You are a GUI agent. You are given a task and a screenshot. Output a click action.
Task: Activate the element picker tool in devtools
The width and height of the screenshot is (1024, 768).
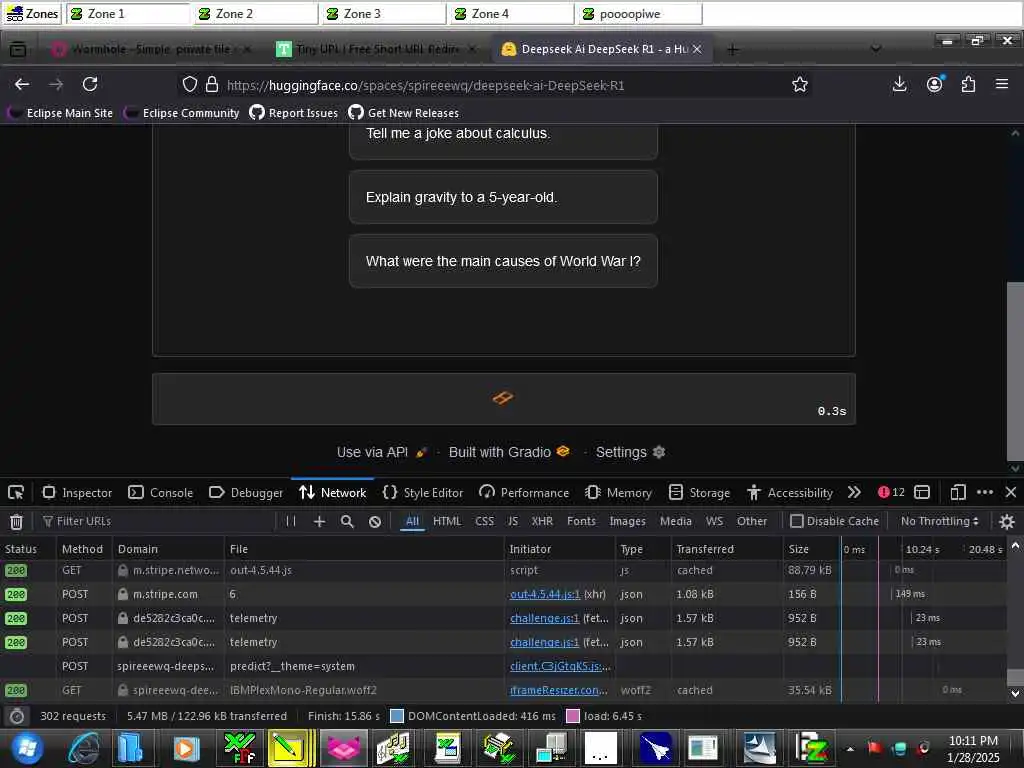pyautogui.click(x=16, y=492)
